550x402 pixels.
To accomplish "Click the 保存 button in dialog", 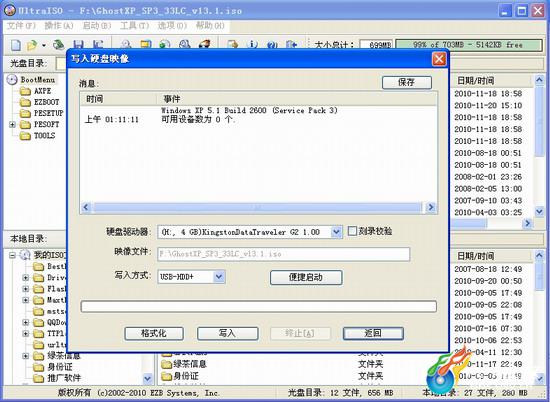I will pos(407,82).
